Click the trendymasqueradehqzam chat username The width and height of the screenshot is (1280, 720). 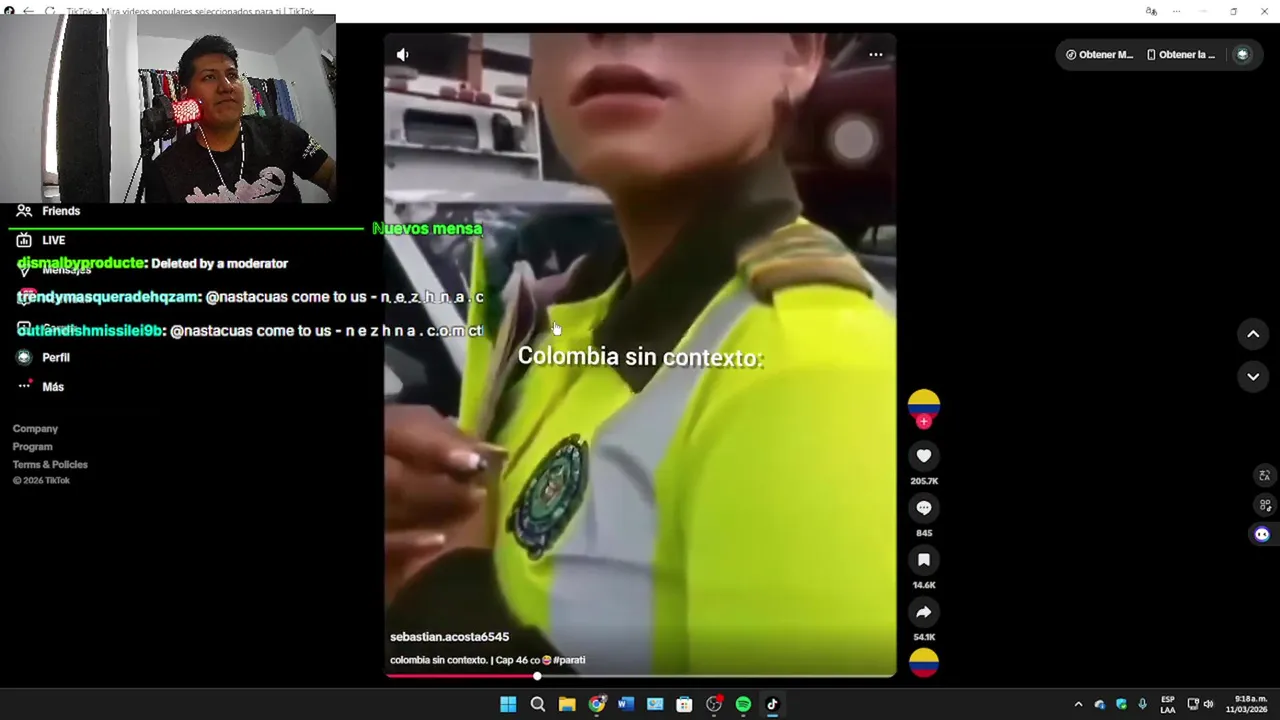point(109,297)
